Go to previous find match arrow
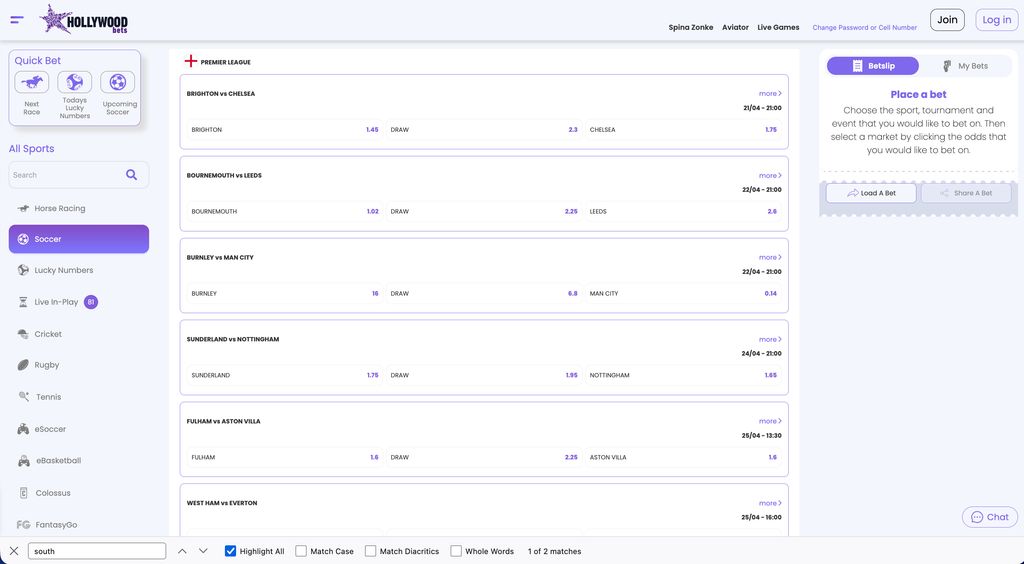 click(182, 551)
